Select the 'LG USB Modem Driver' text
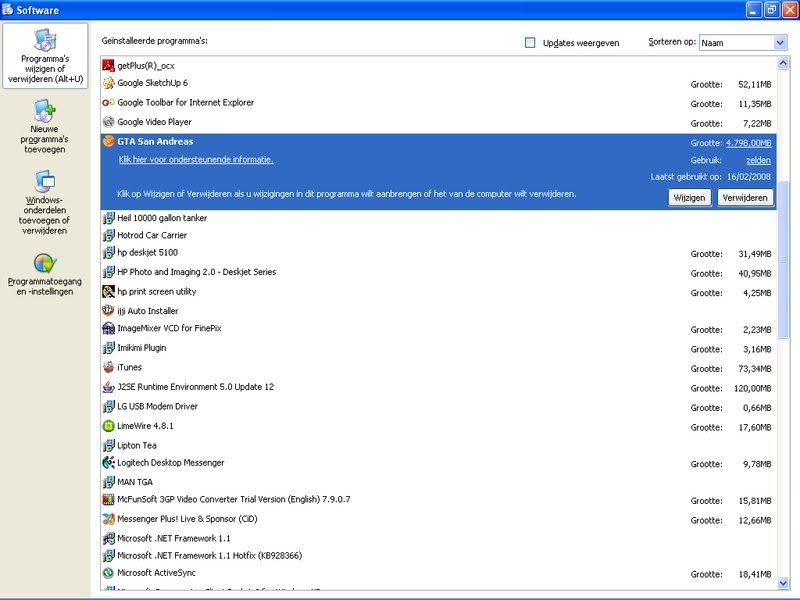Screen dimensions: 800x600 (157, 406)
